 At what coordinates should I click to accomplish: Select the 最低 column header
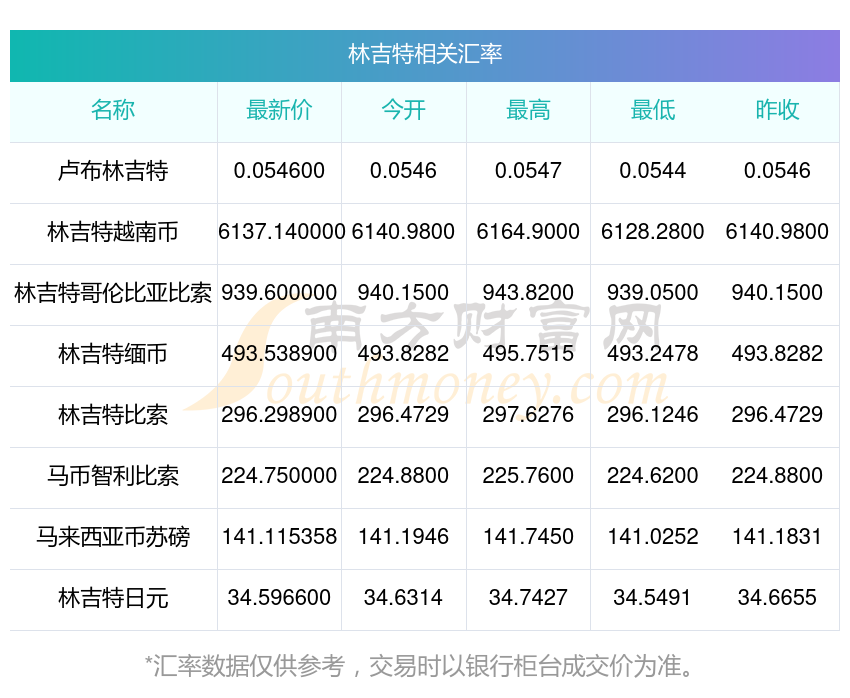click(x=653, y=111)
